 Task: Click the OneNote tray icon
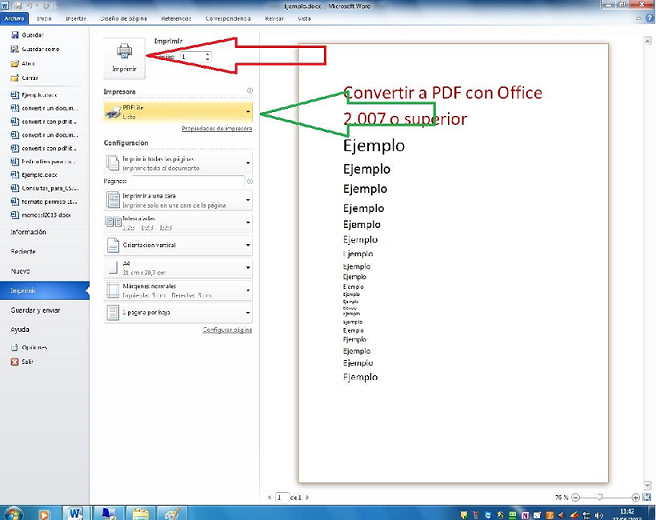[525, 515]
